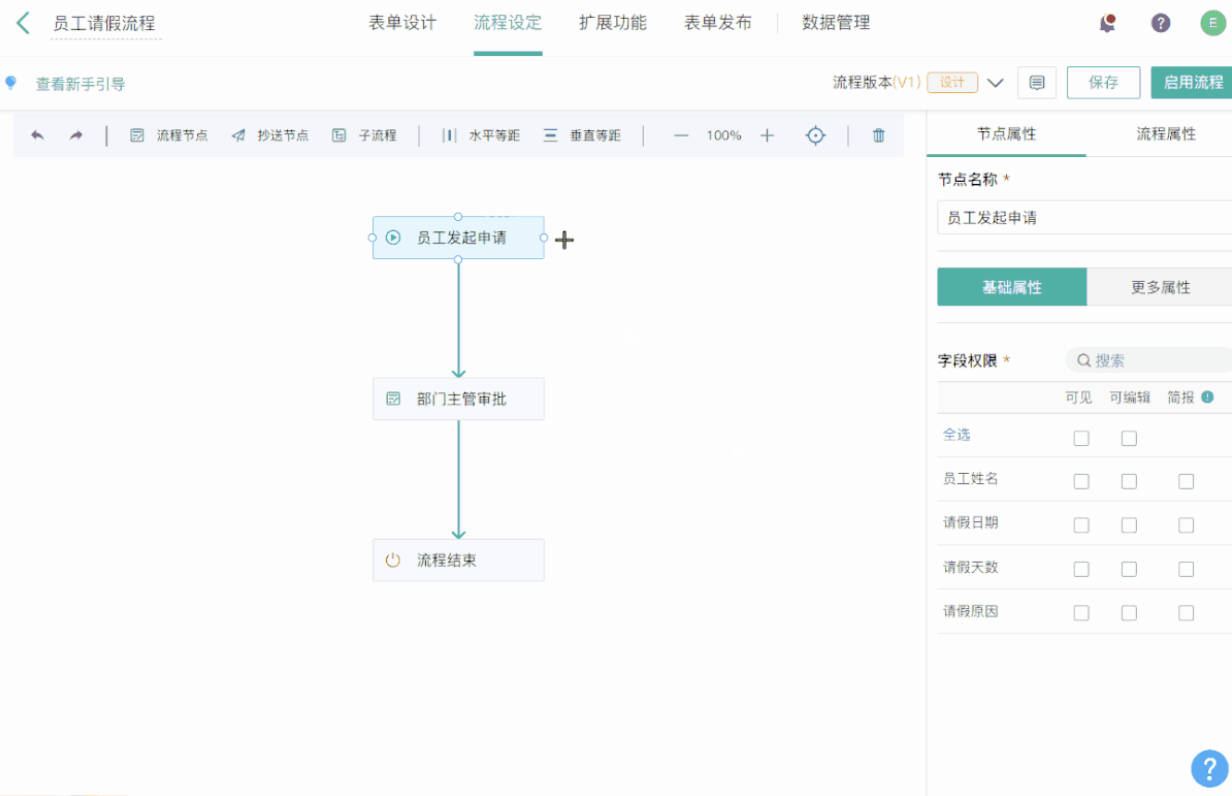Click the undo arrow in toolbar
Image resolution: width=1232 pixels, height=796 pixels.
click(x=38, y=135)
